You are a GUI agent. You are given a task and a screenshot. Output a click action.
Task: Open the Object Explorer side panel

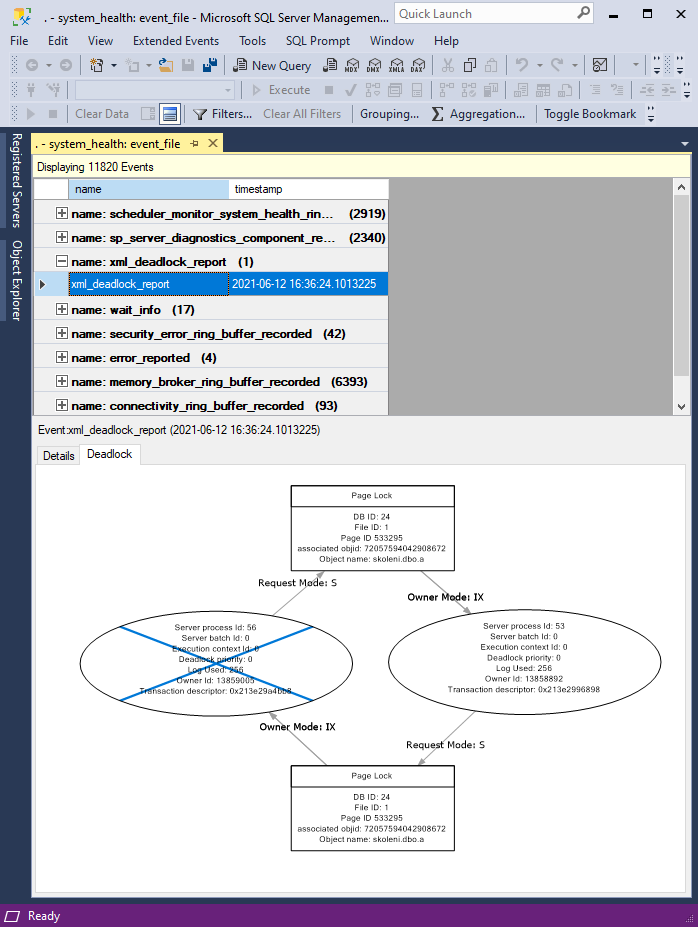(17, 280)
